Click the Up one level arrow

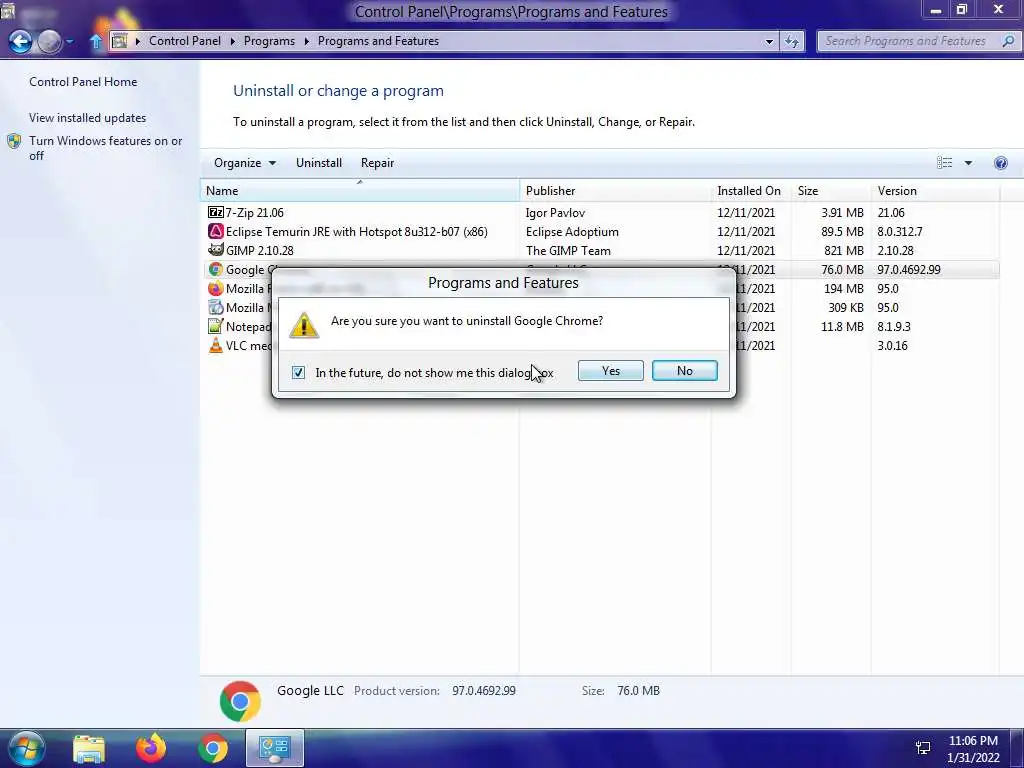(x=95, y=41)
